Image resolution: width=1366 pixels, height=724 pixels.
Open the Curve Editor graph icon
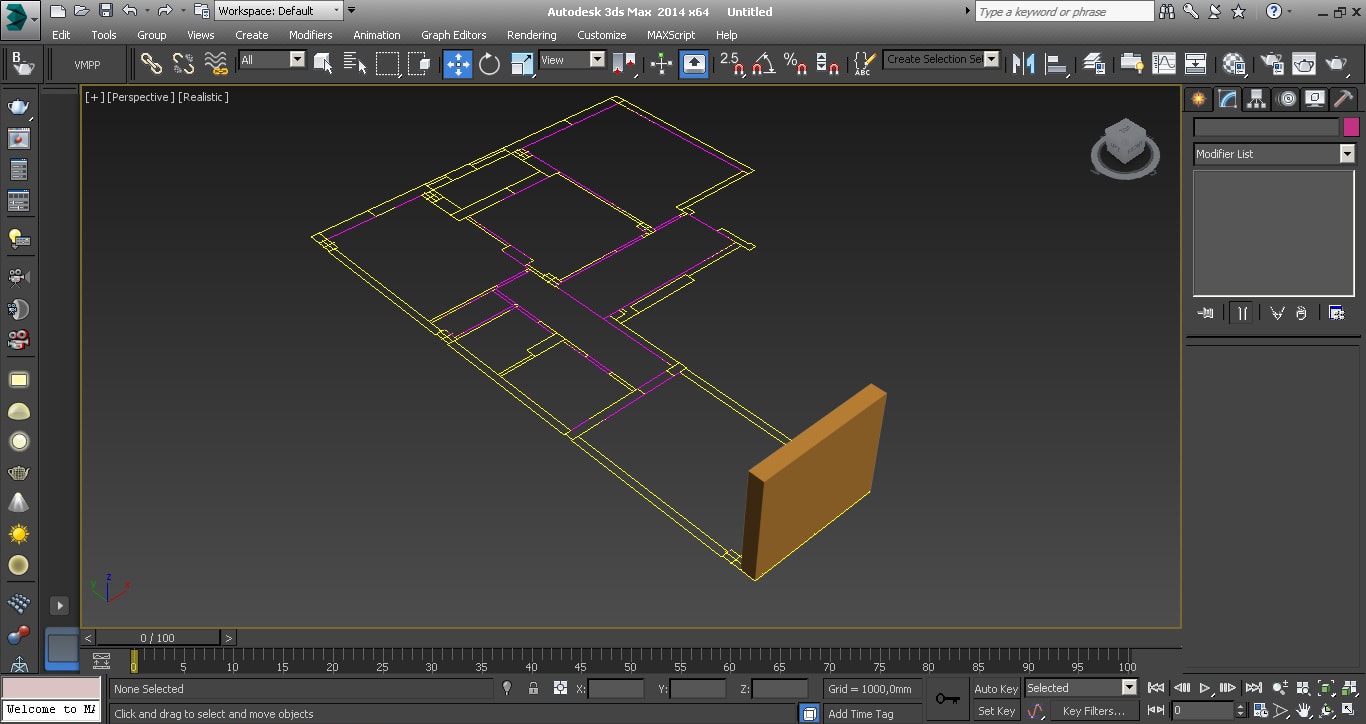(1164, 64)
